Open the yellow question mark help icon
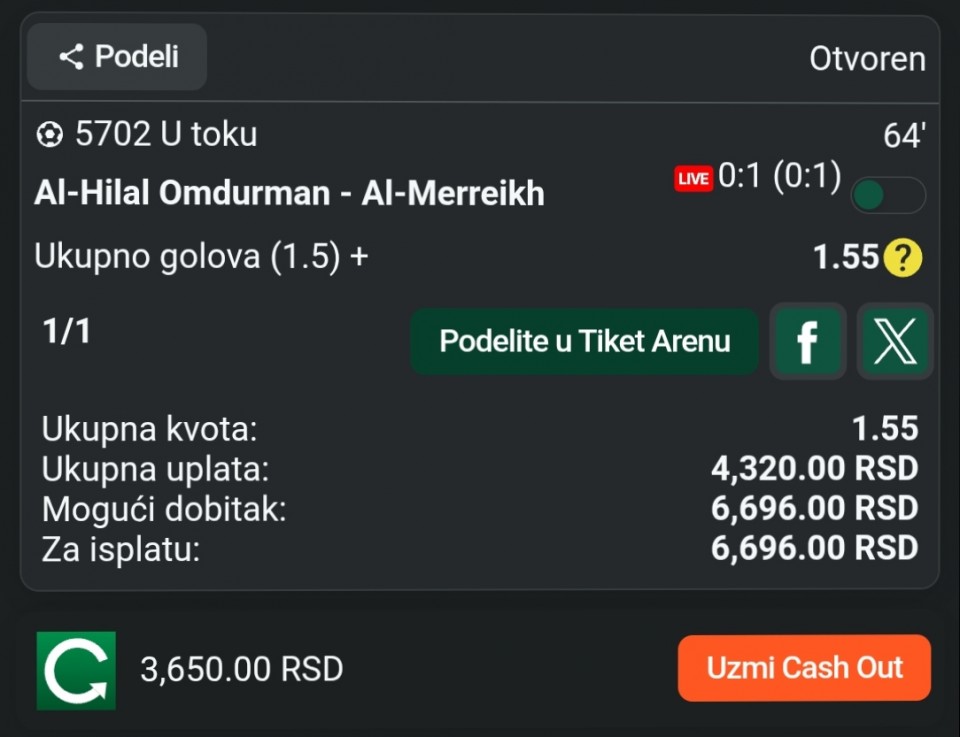This screenshot has width=960, height=737. (x=902, y=259)
